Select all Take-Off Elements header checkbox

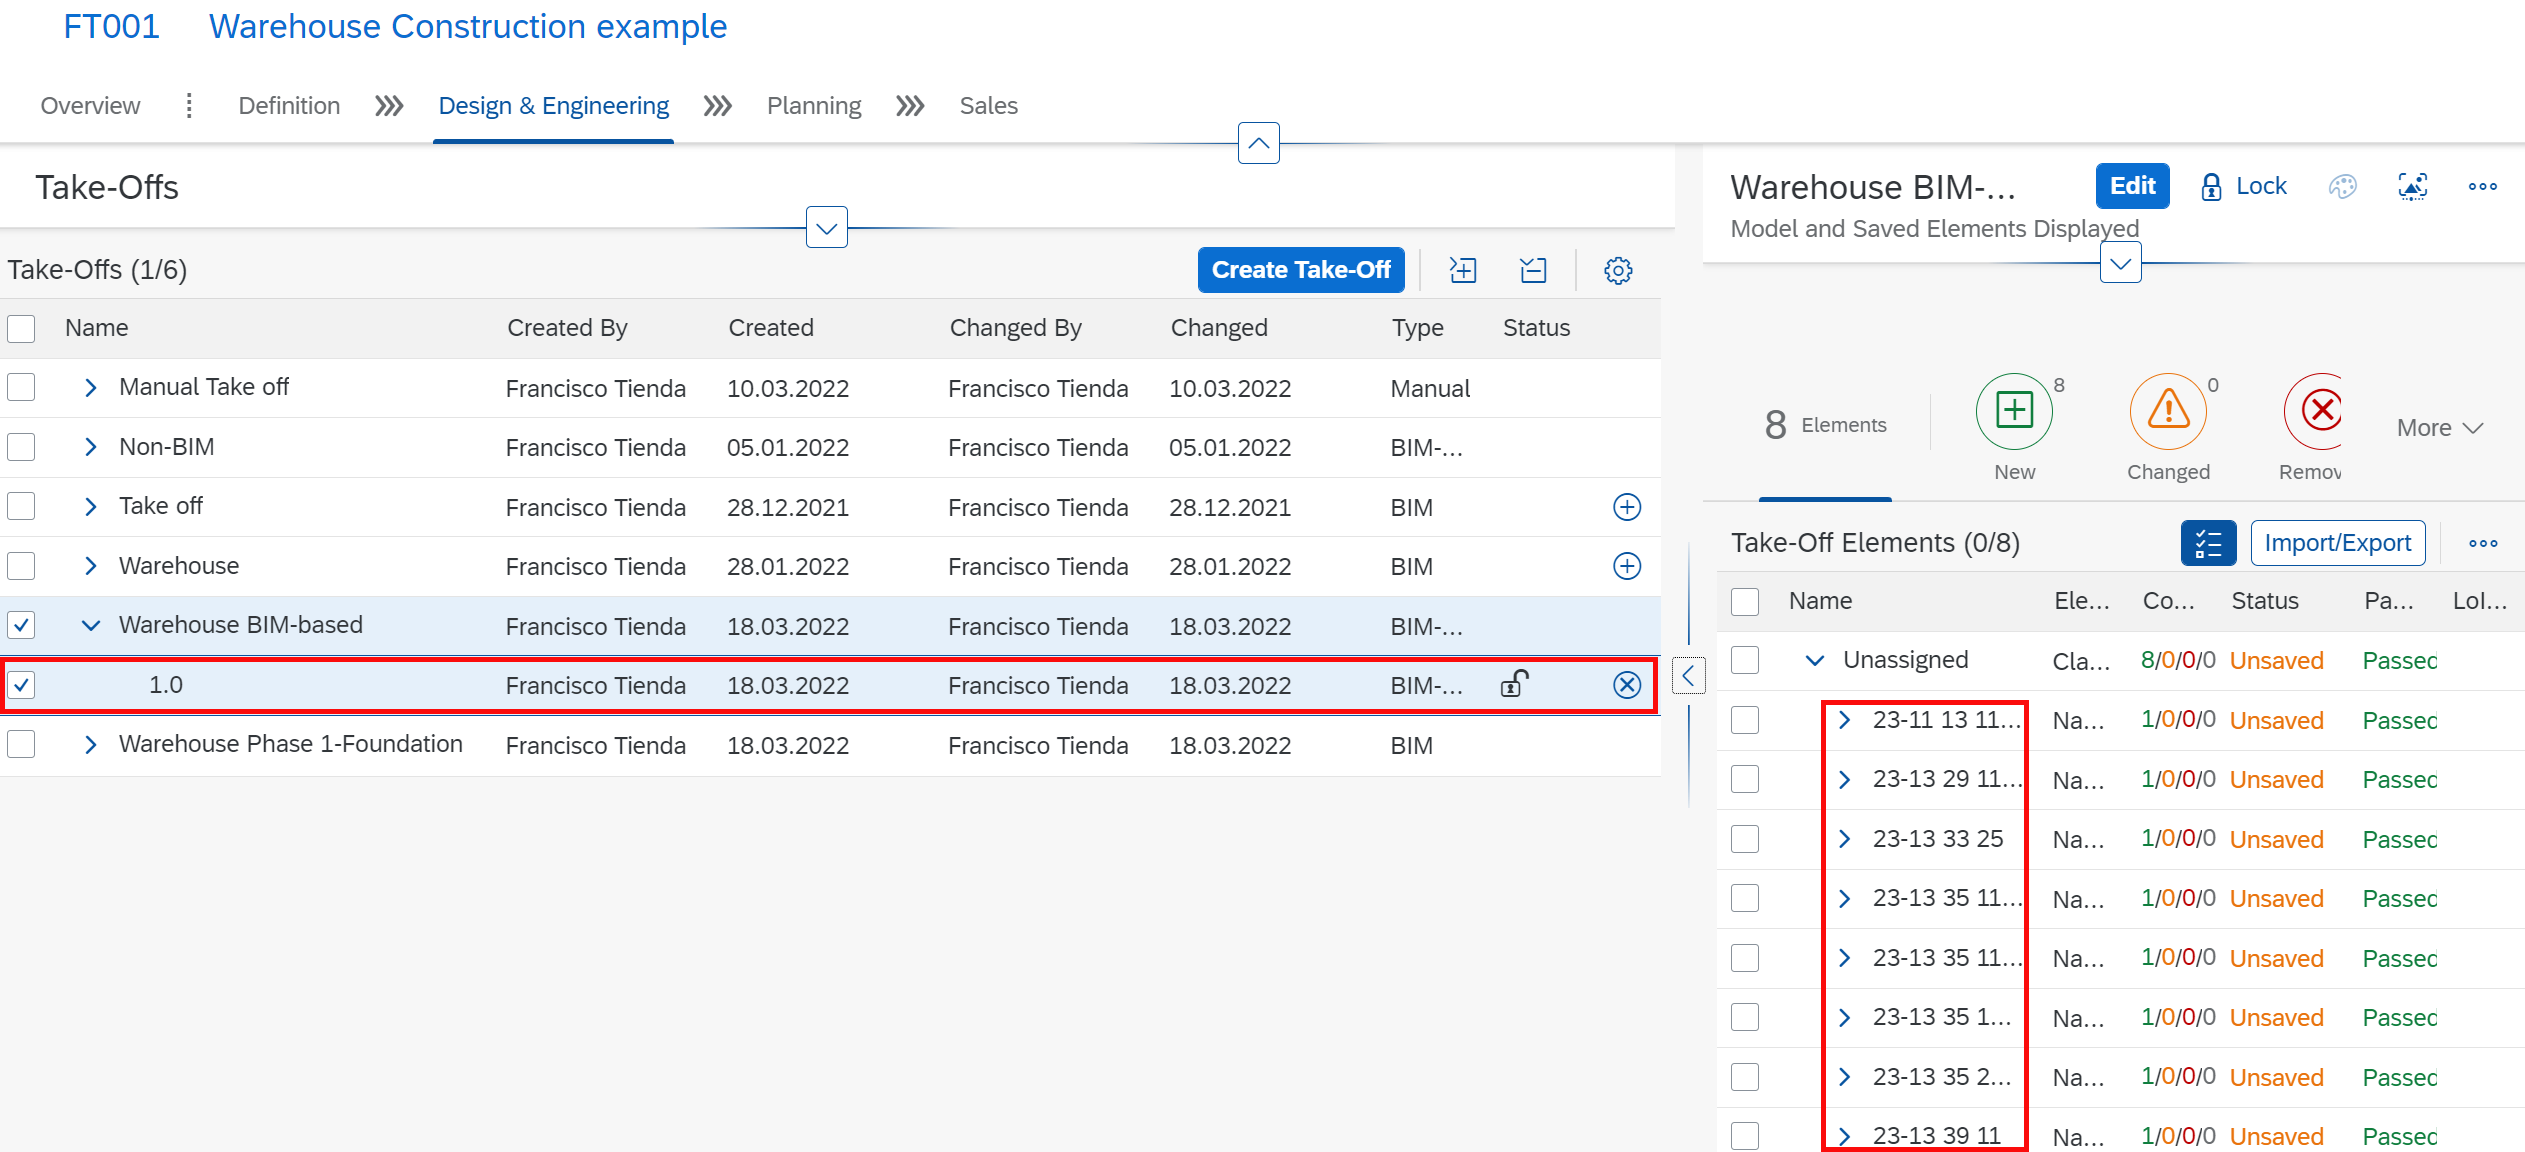pos(1745,601)
